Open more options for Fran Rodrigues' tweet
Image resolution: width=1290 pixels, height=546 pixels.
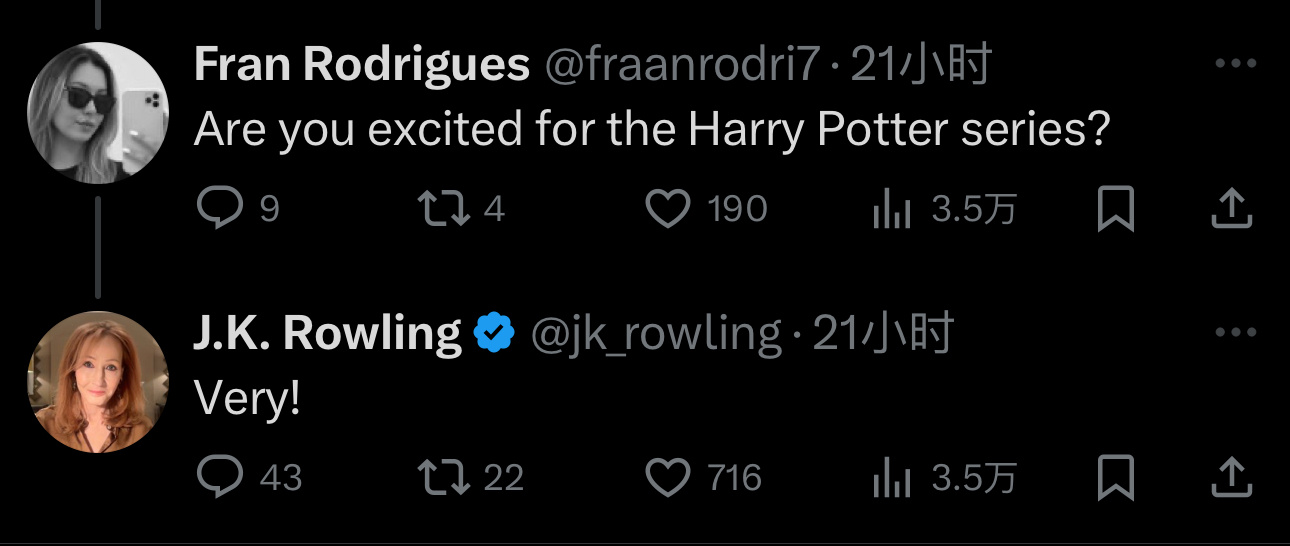pyautogui.click(x=1234, y=64)
